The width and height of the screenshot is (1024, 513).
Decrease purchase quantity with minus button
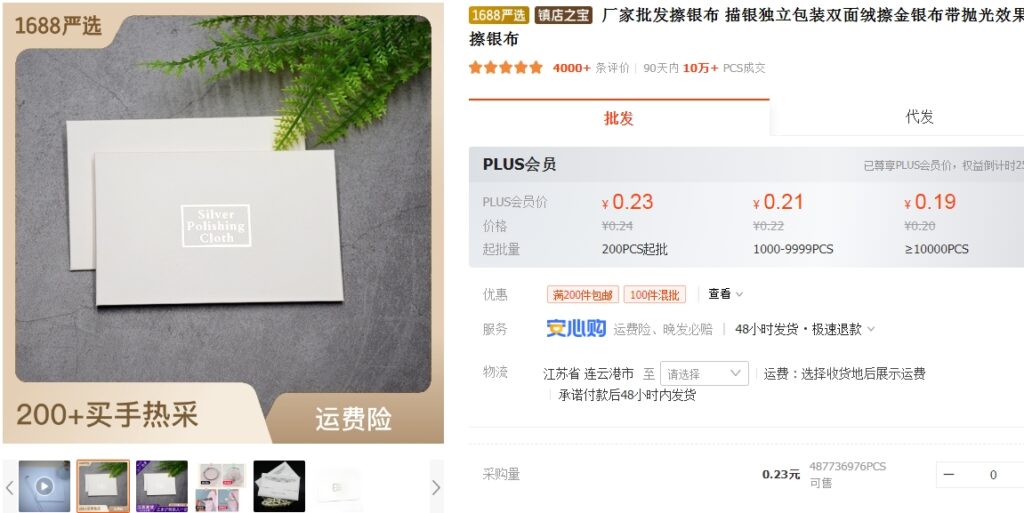pos(950,474)
